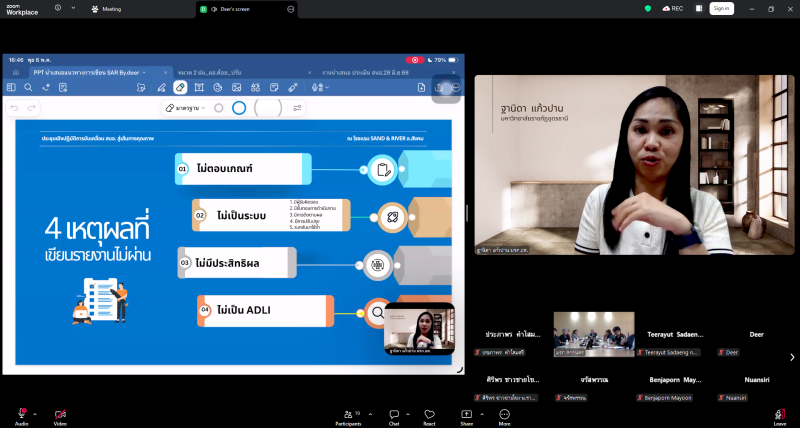Select the meeting room video thumbnail
Image resolution: width=800 pixels, height=428 pixels.
point(594,335)
